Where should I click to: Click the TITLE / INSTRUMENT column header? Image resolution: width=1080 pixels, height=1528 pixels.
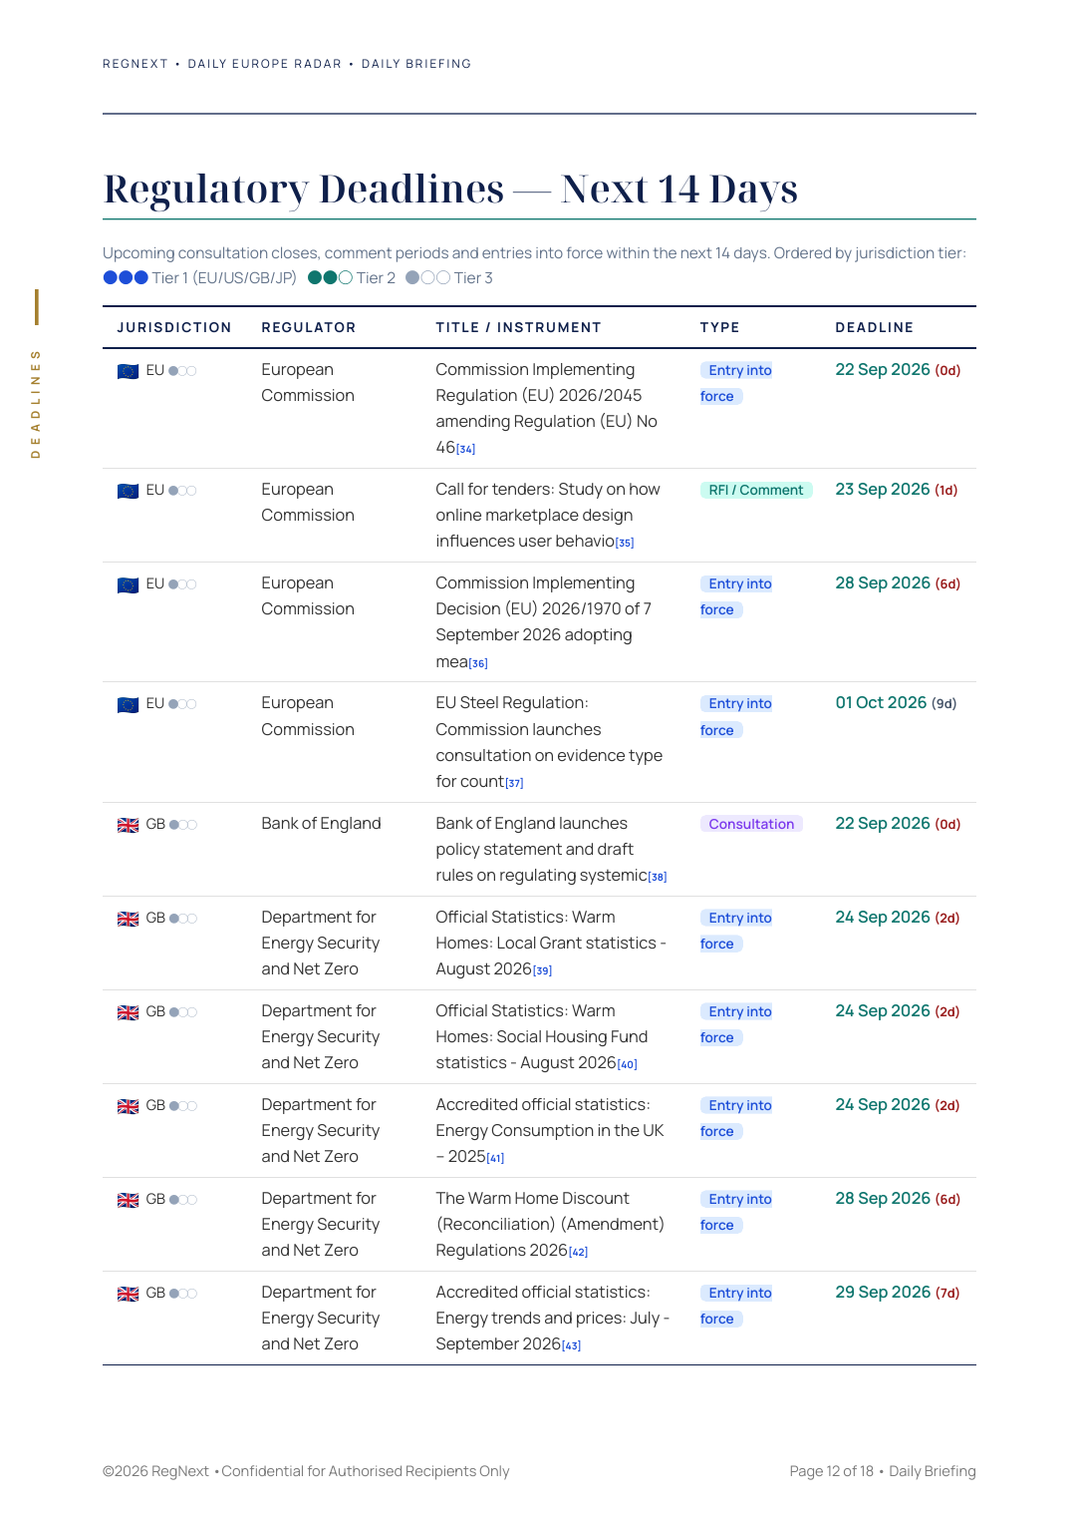(x=518, y=327)
